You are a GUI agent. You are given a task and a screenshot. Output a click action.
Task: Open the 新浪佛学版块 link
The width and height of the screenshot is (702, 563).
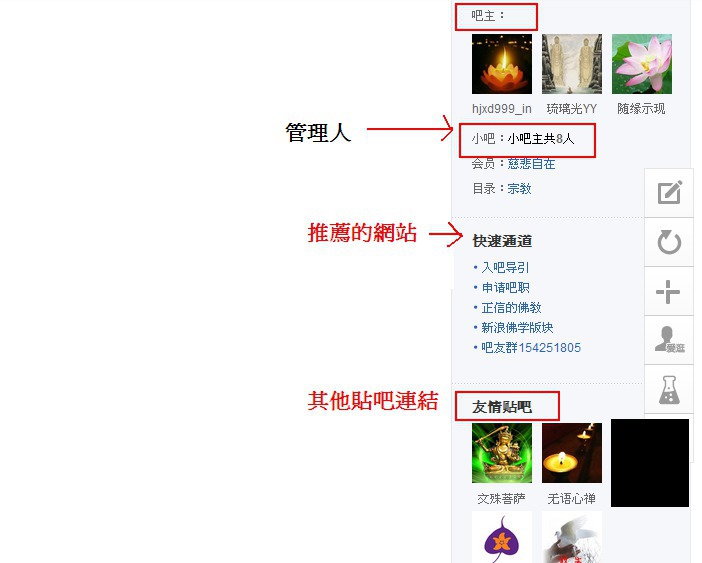point(517,328)
